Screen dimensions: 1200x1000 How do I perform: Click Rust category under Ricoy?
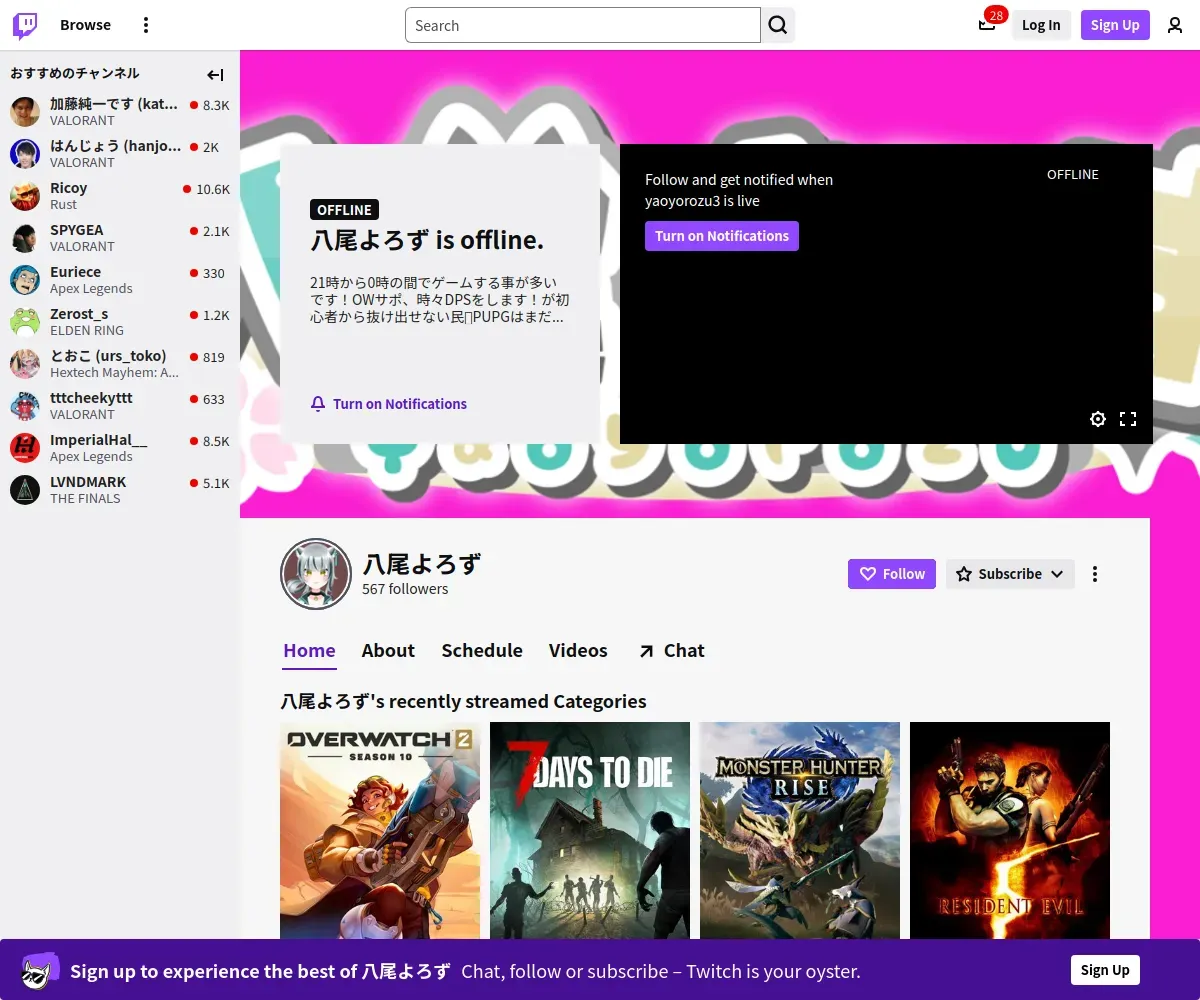(x=63, y=205)
